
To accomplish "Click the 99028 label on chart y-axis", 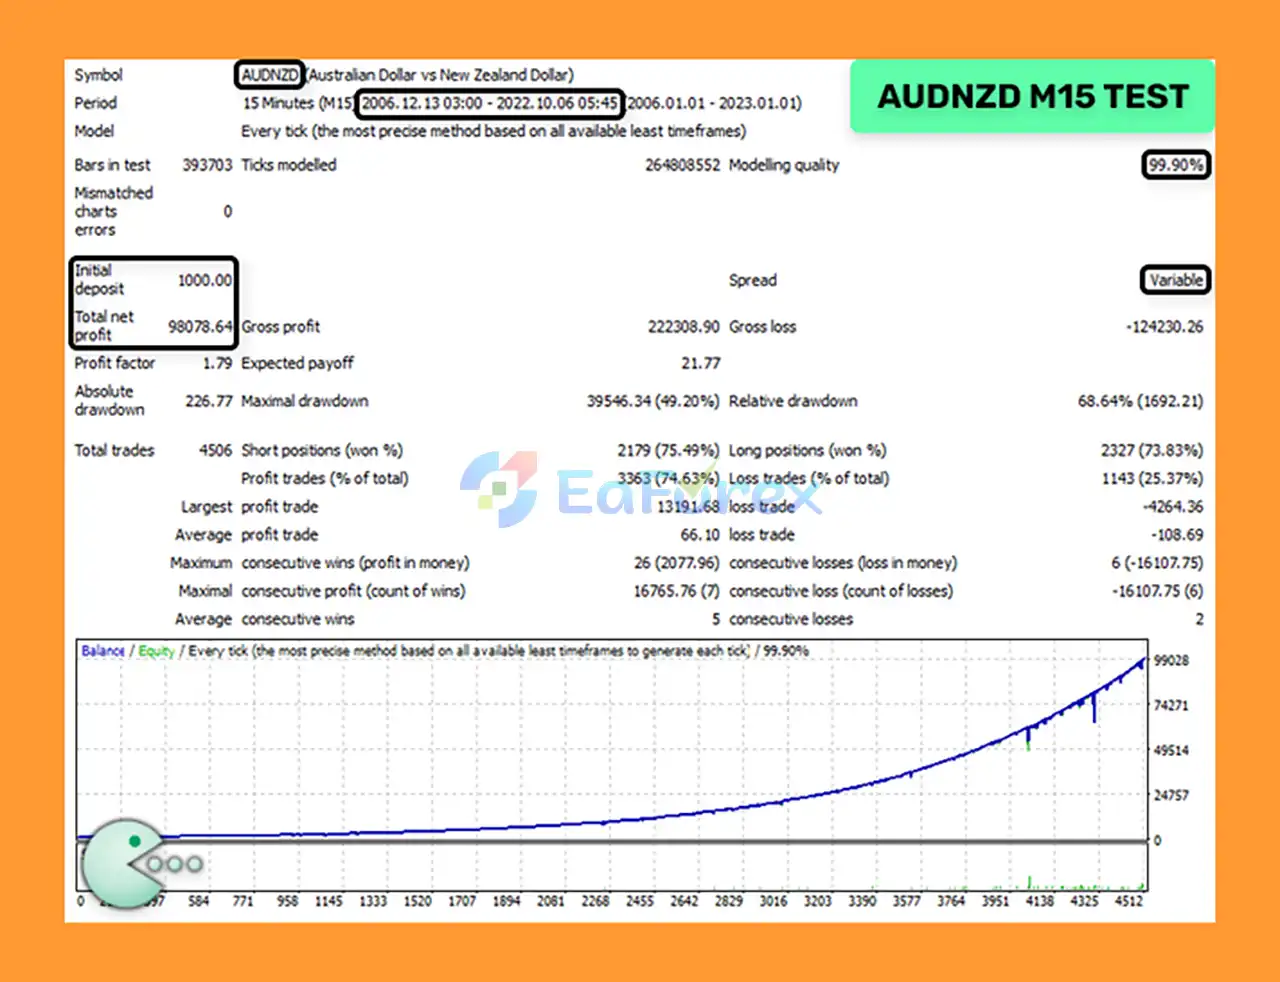I will point(1171,661).
